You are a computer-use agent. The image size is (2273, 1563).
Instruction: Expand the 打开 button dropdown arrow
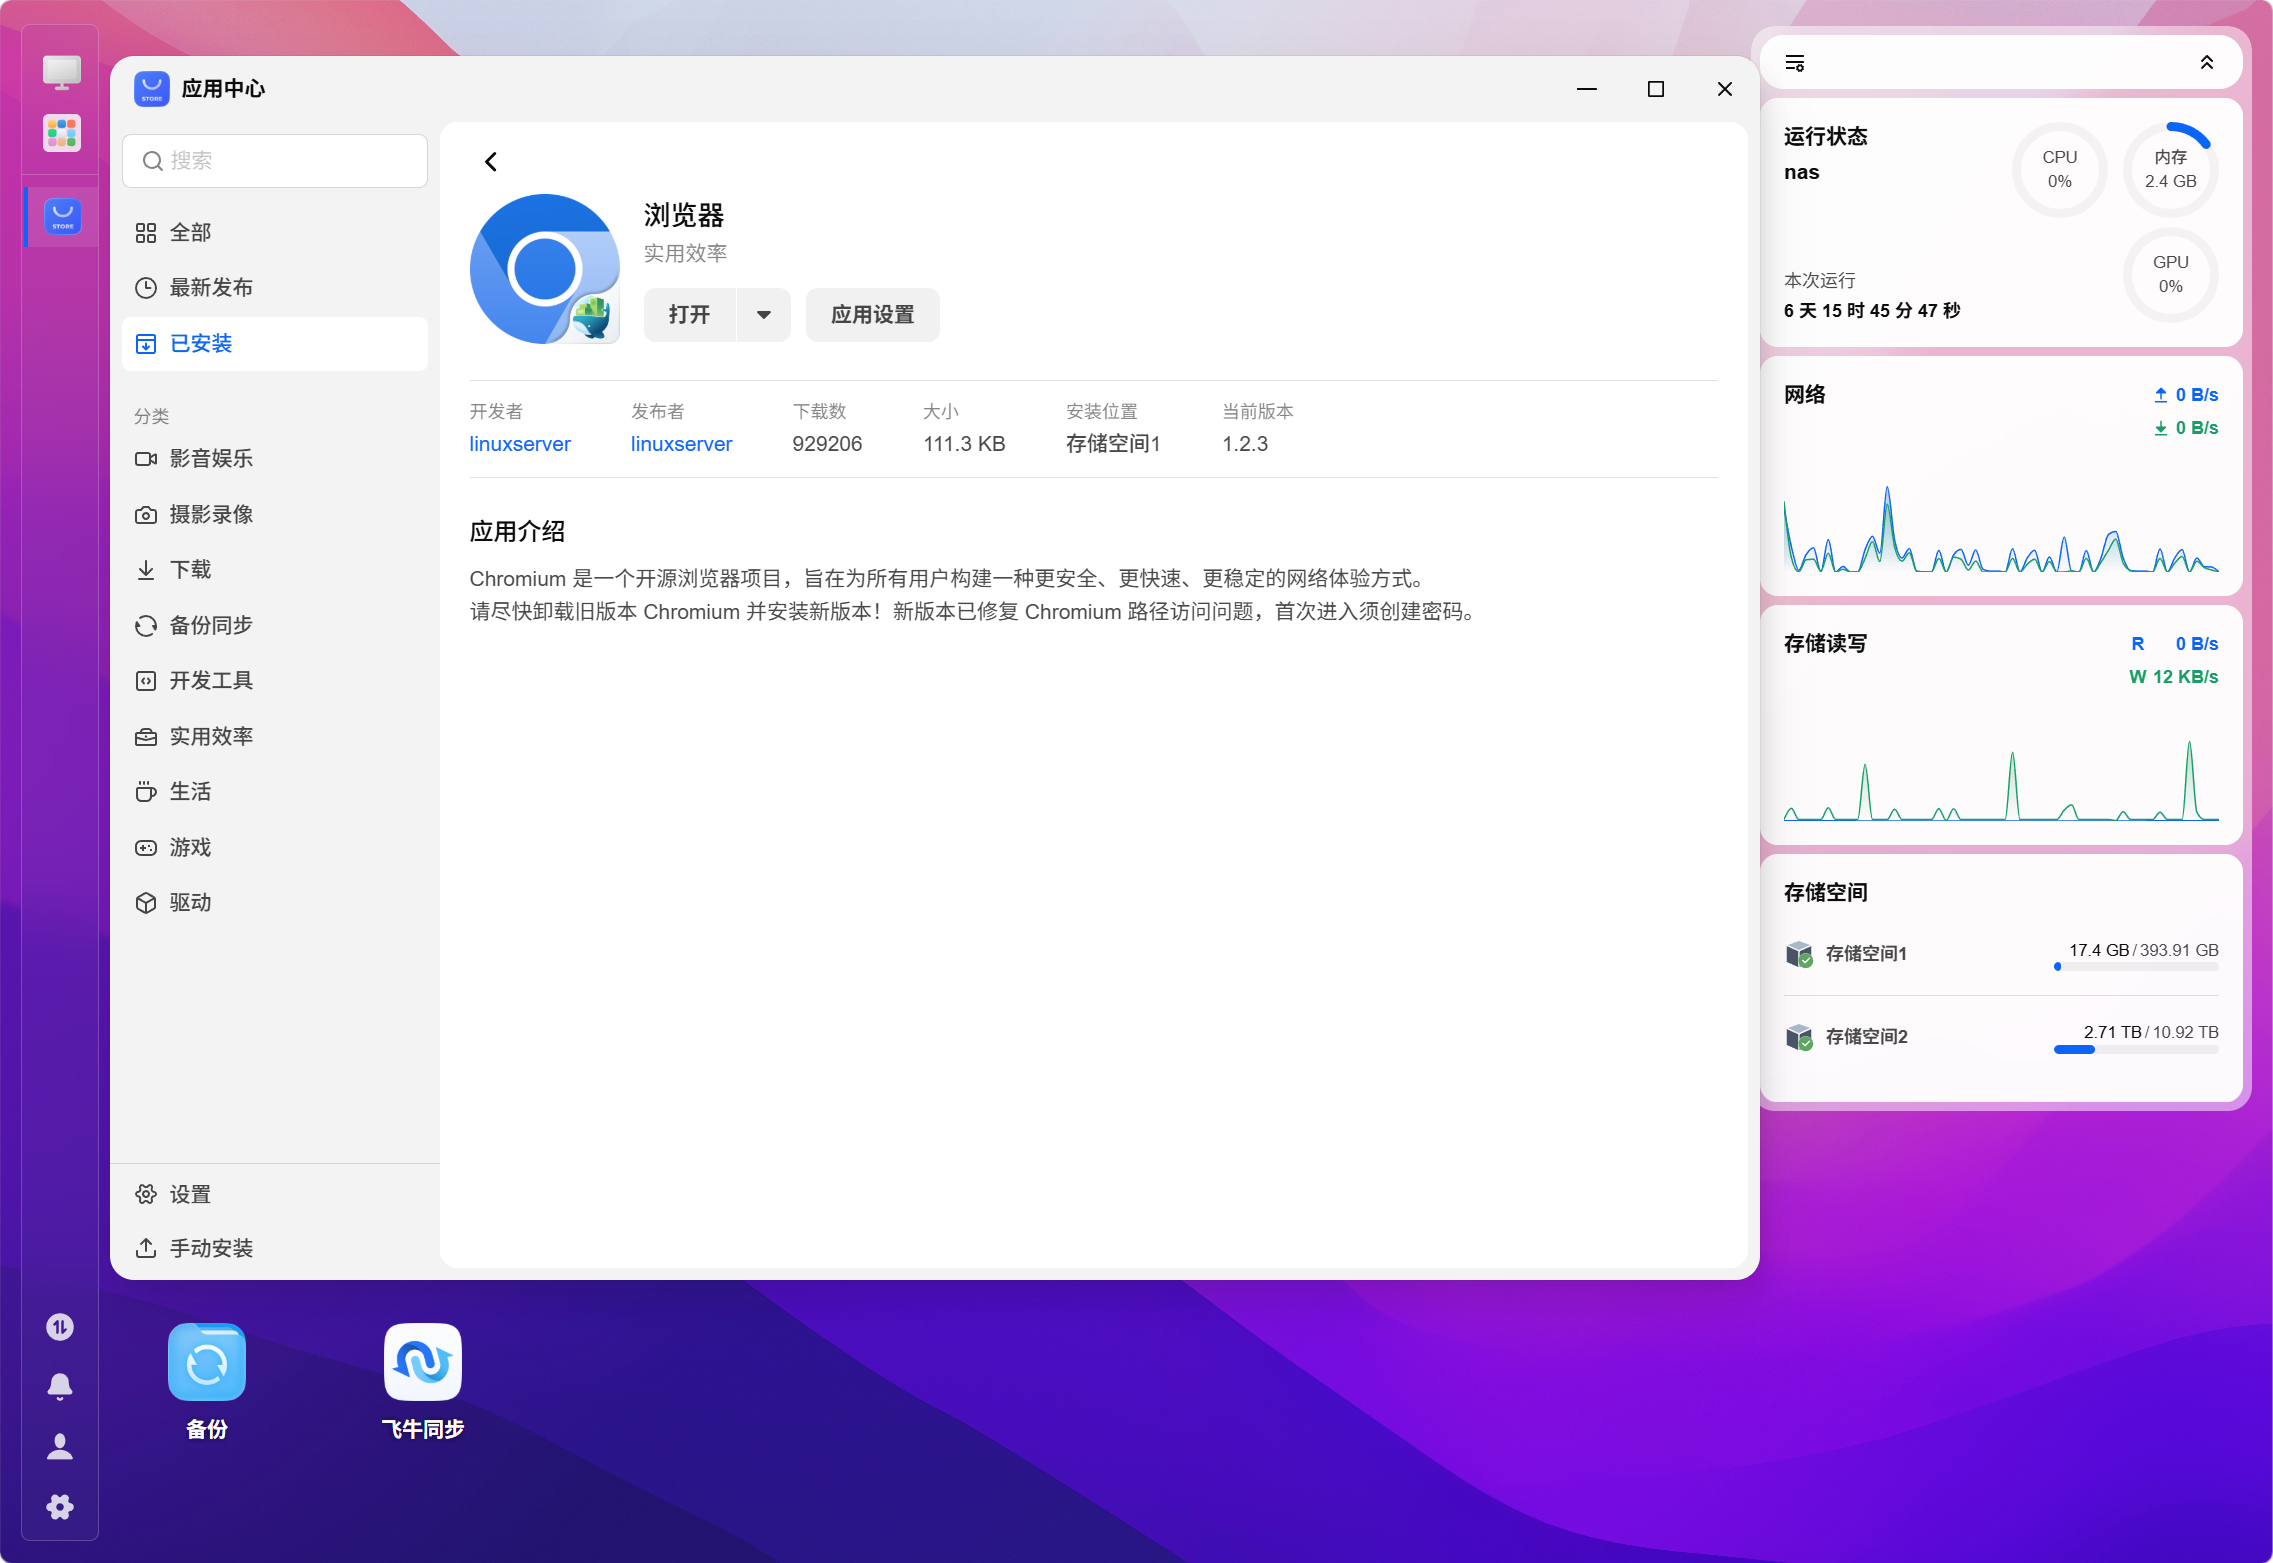point(763,315)
